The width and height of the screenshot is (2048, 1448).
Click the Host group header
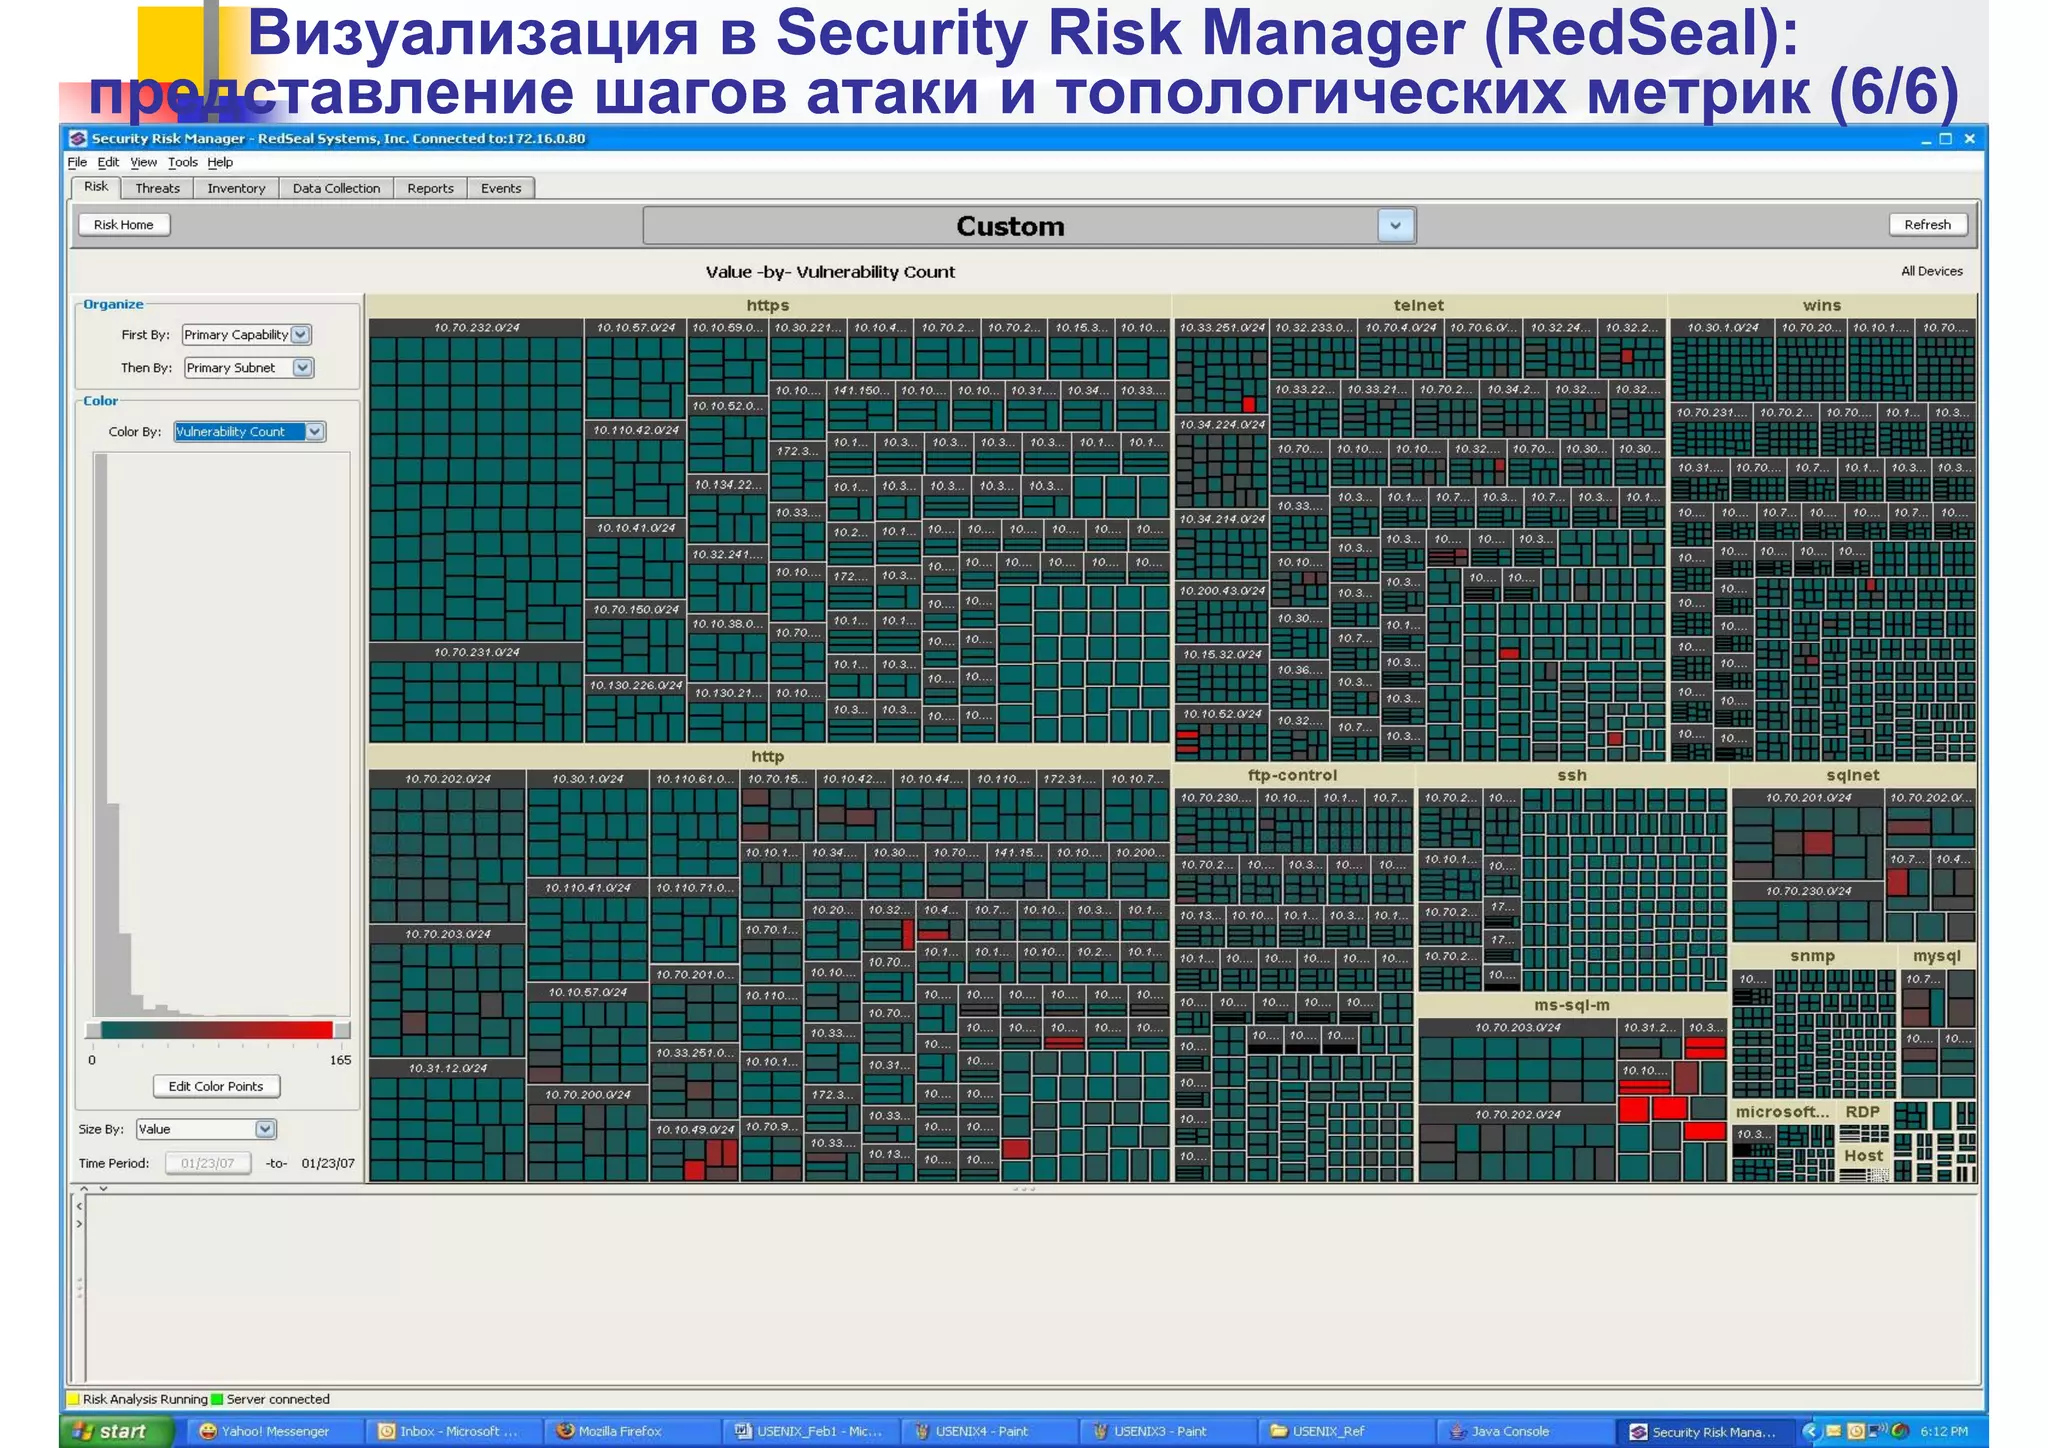[1863, 1156]
